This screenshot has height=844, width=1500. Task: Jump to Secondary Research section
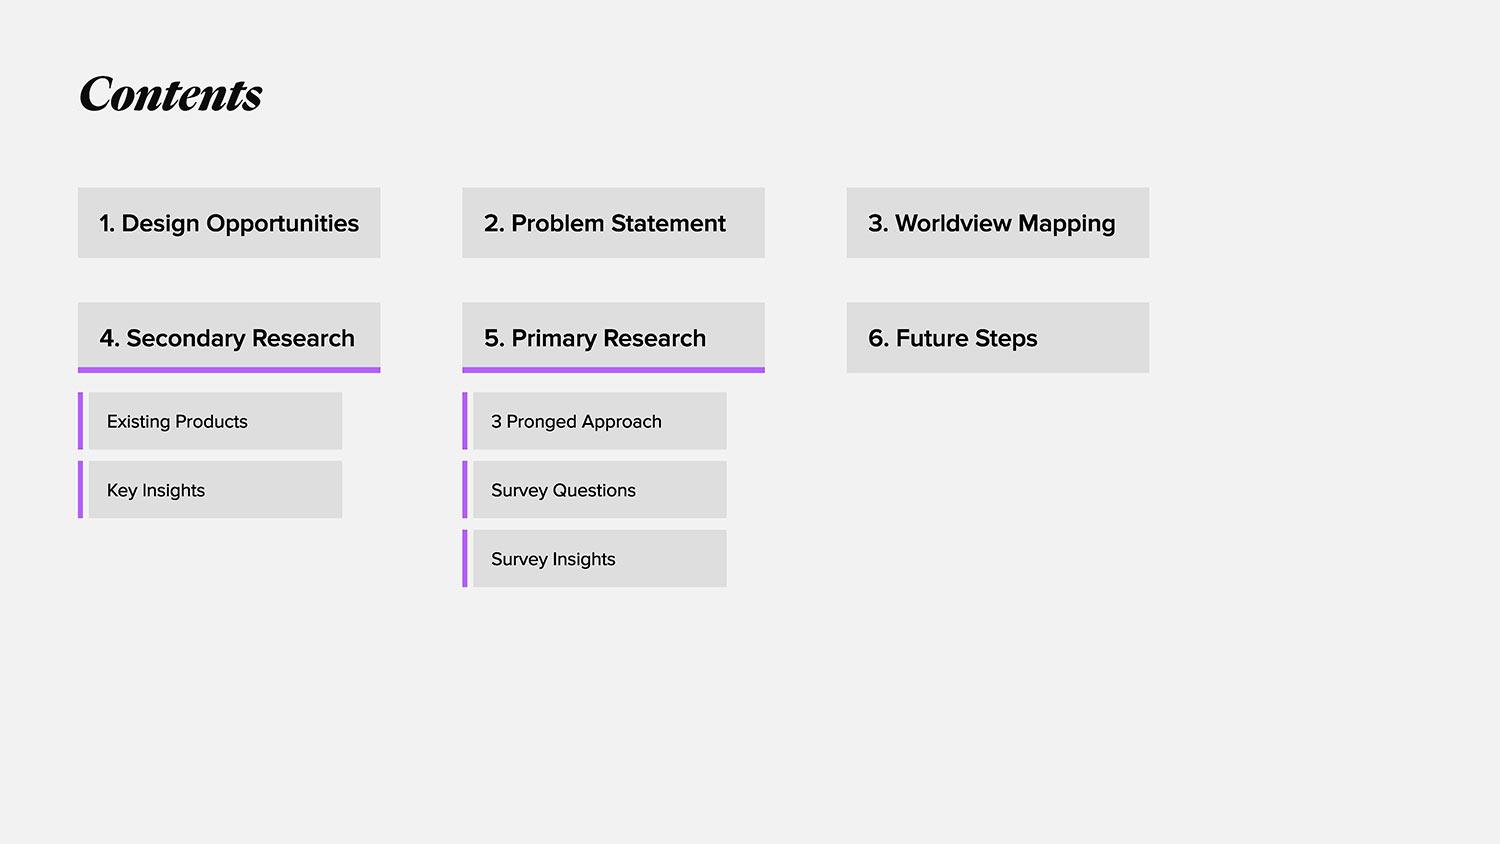(x=229, y=337)
